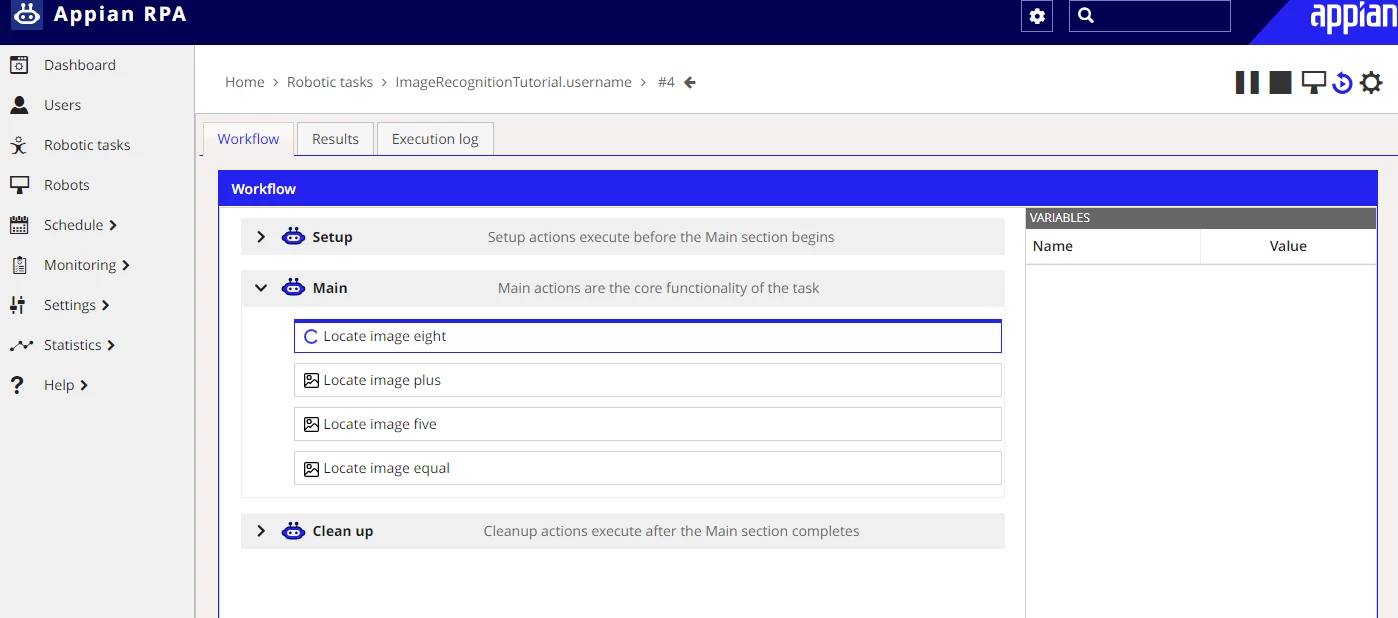The height and width of the screenshot is (618, 1398).
Task: Click the image icon on Locate image plus
Action: pos(311,380)
